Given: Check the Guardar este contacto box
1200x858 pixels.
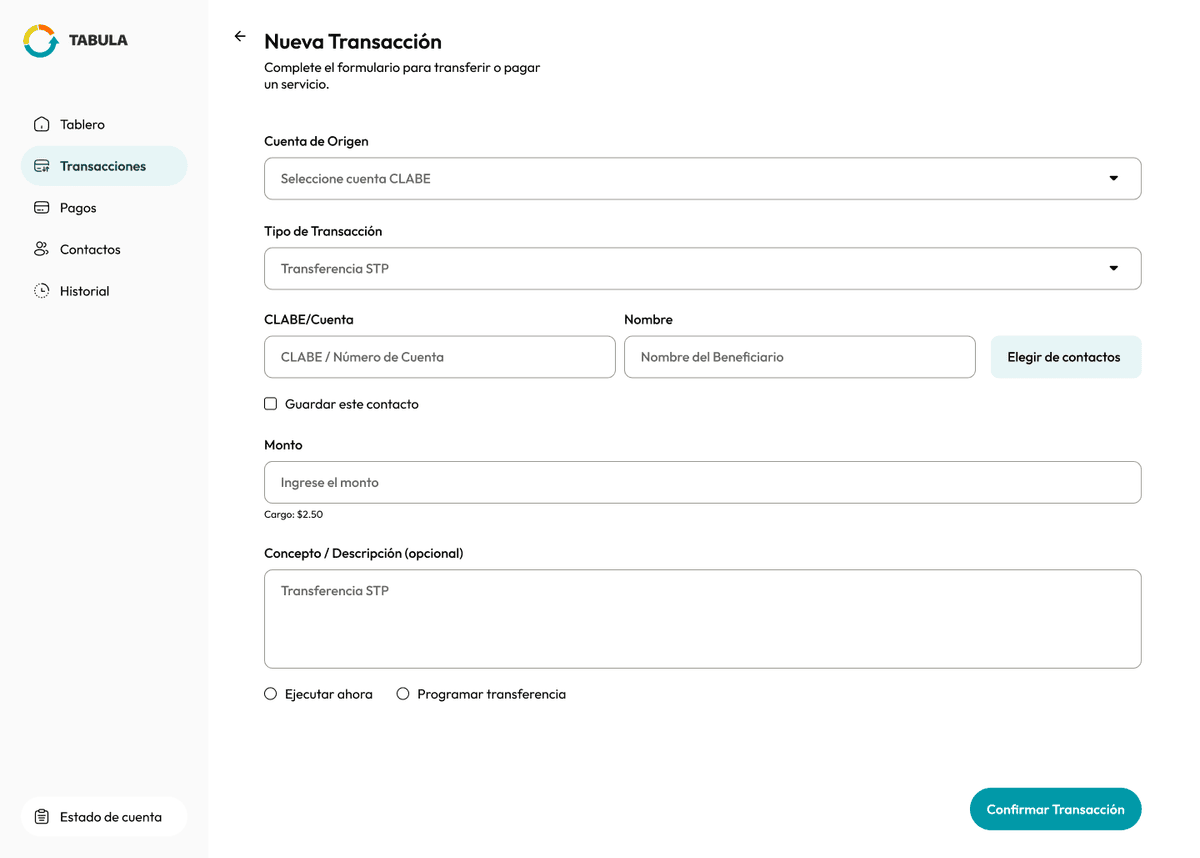Looking at the screenshot, I should pyautogui.click(x=270, y=403).
